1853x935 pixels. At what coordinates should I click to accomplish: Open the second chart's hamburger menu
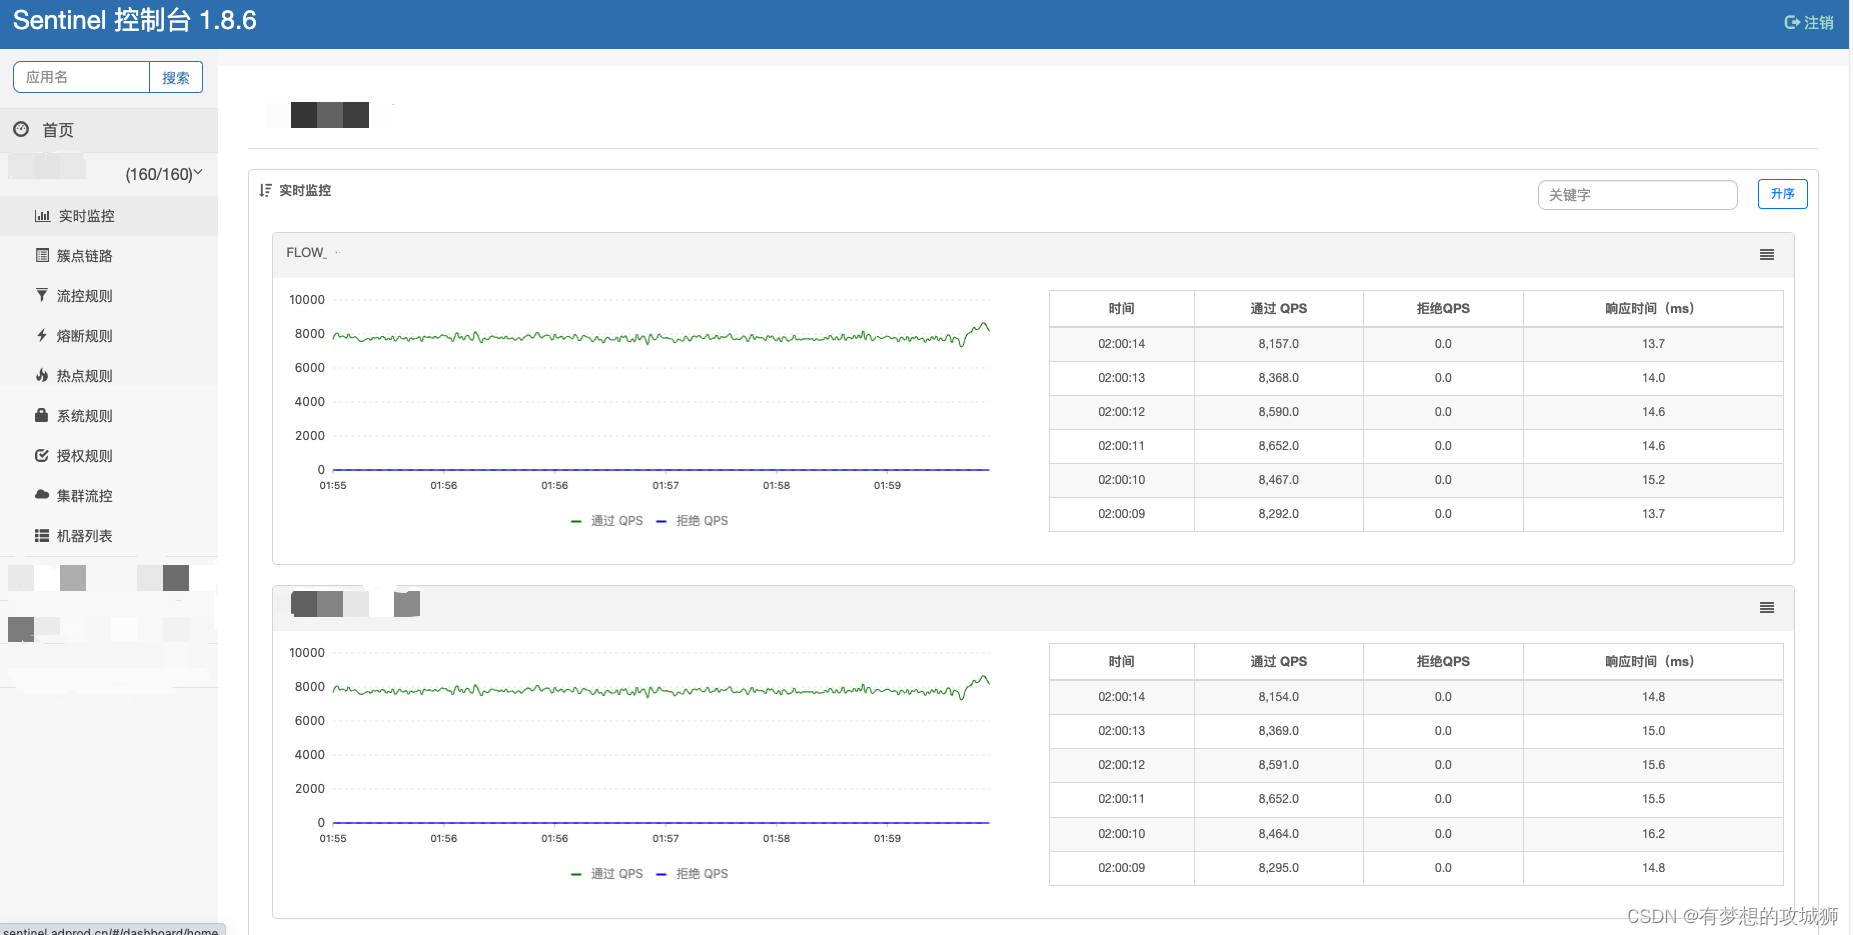coord(1767,608)
